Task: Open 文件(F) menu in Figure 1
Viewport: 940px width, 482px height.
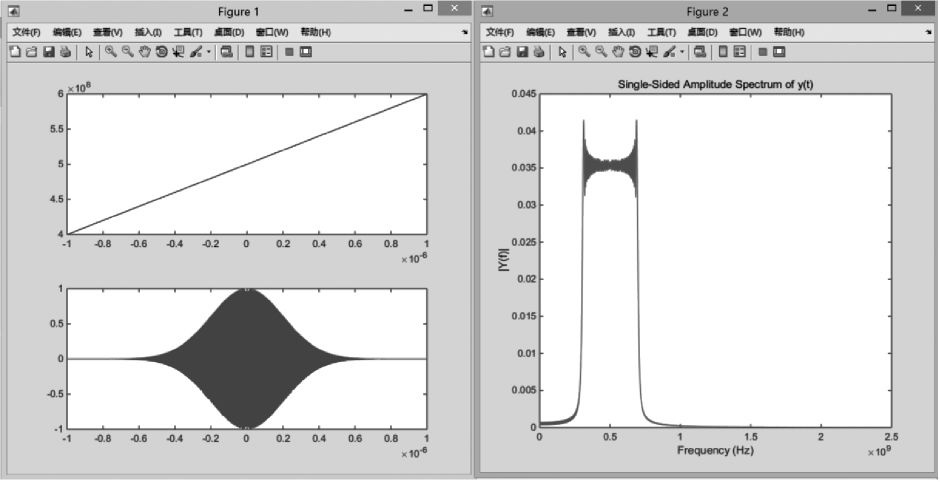Action: point(26,32)
